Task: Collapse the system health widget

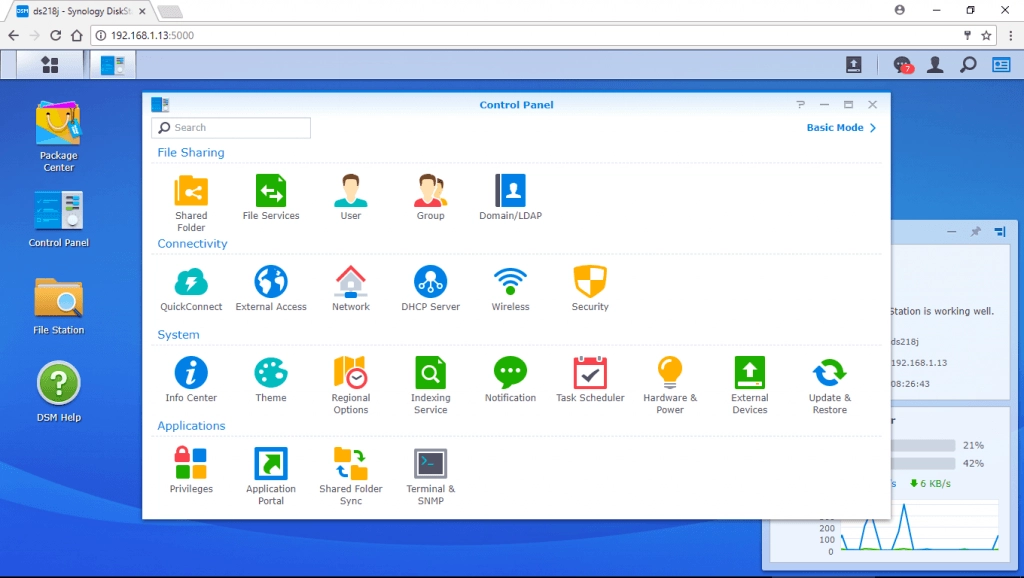Action: 951,230
